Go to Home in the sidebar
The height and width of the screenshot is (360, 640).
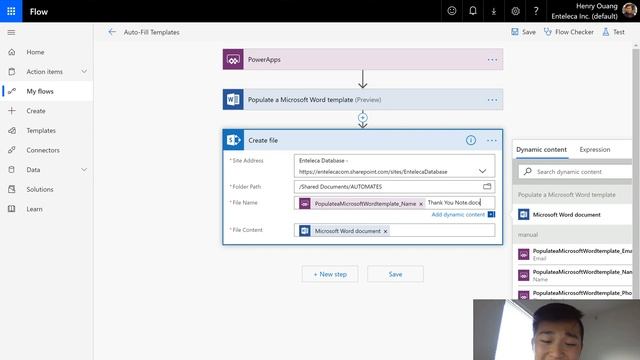(x=47, y=52)
